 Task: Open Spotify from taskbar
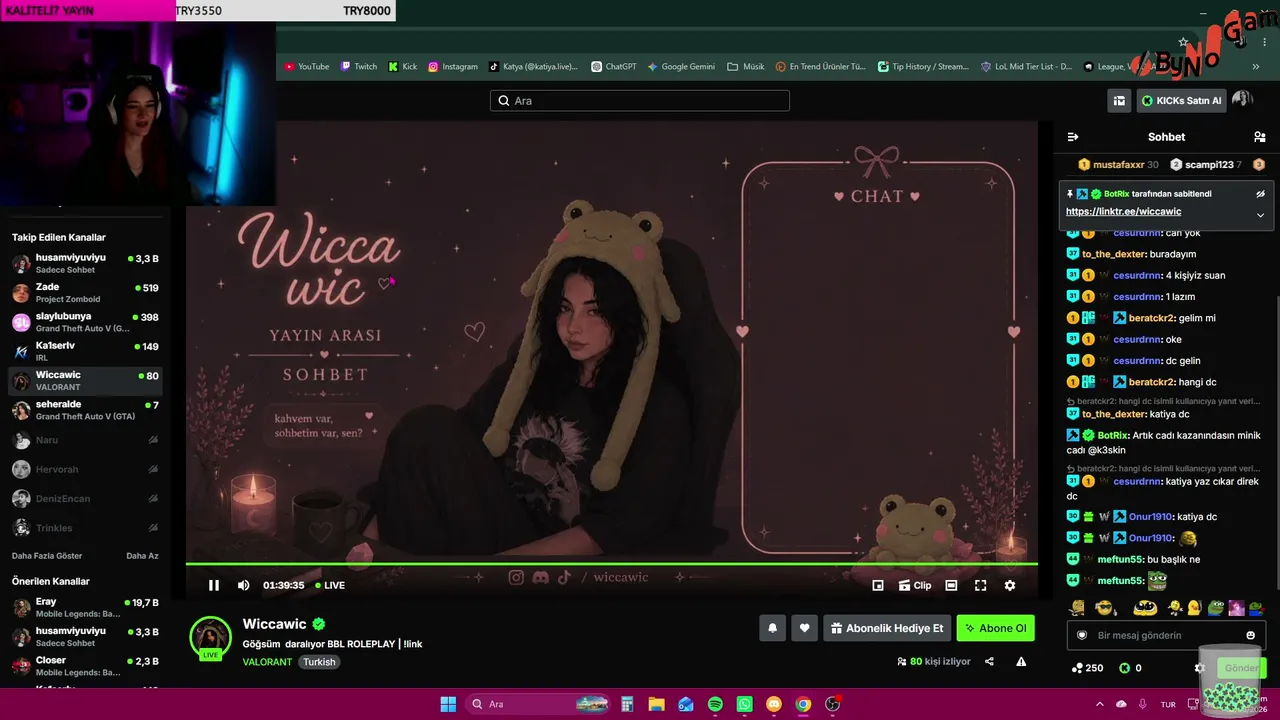(x=715, y=704)
